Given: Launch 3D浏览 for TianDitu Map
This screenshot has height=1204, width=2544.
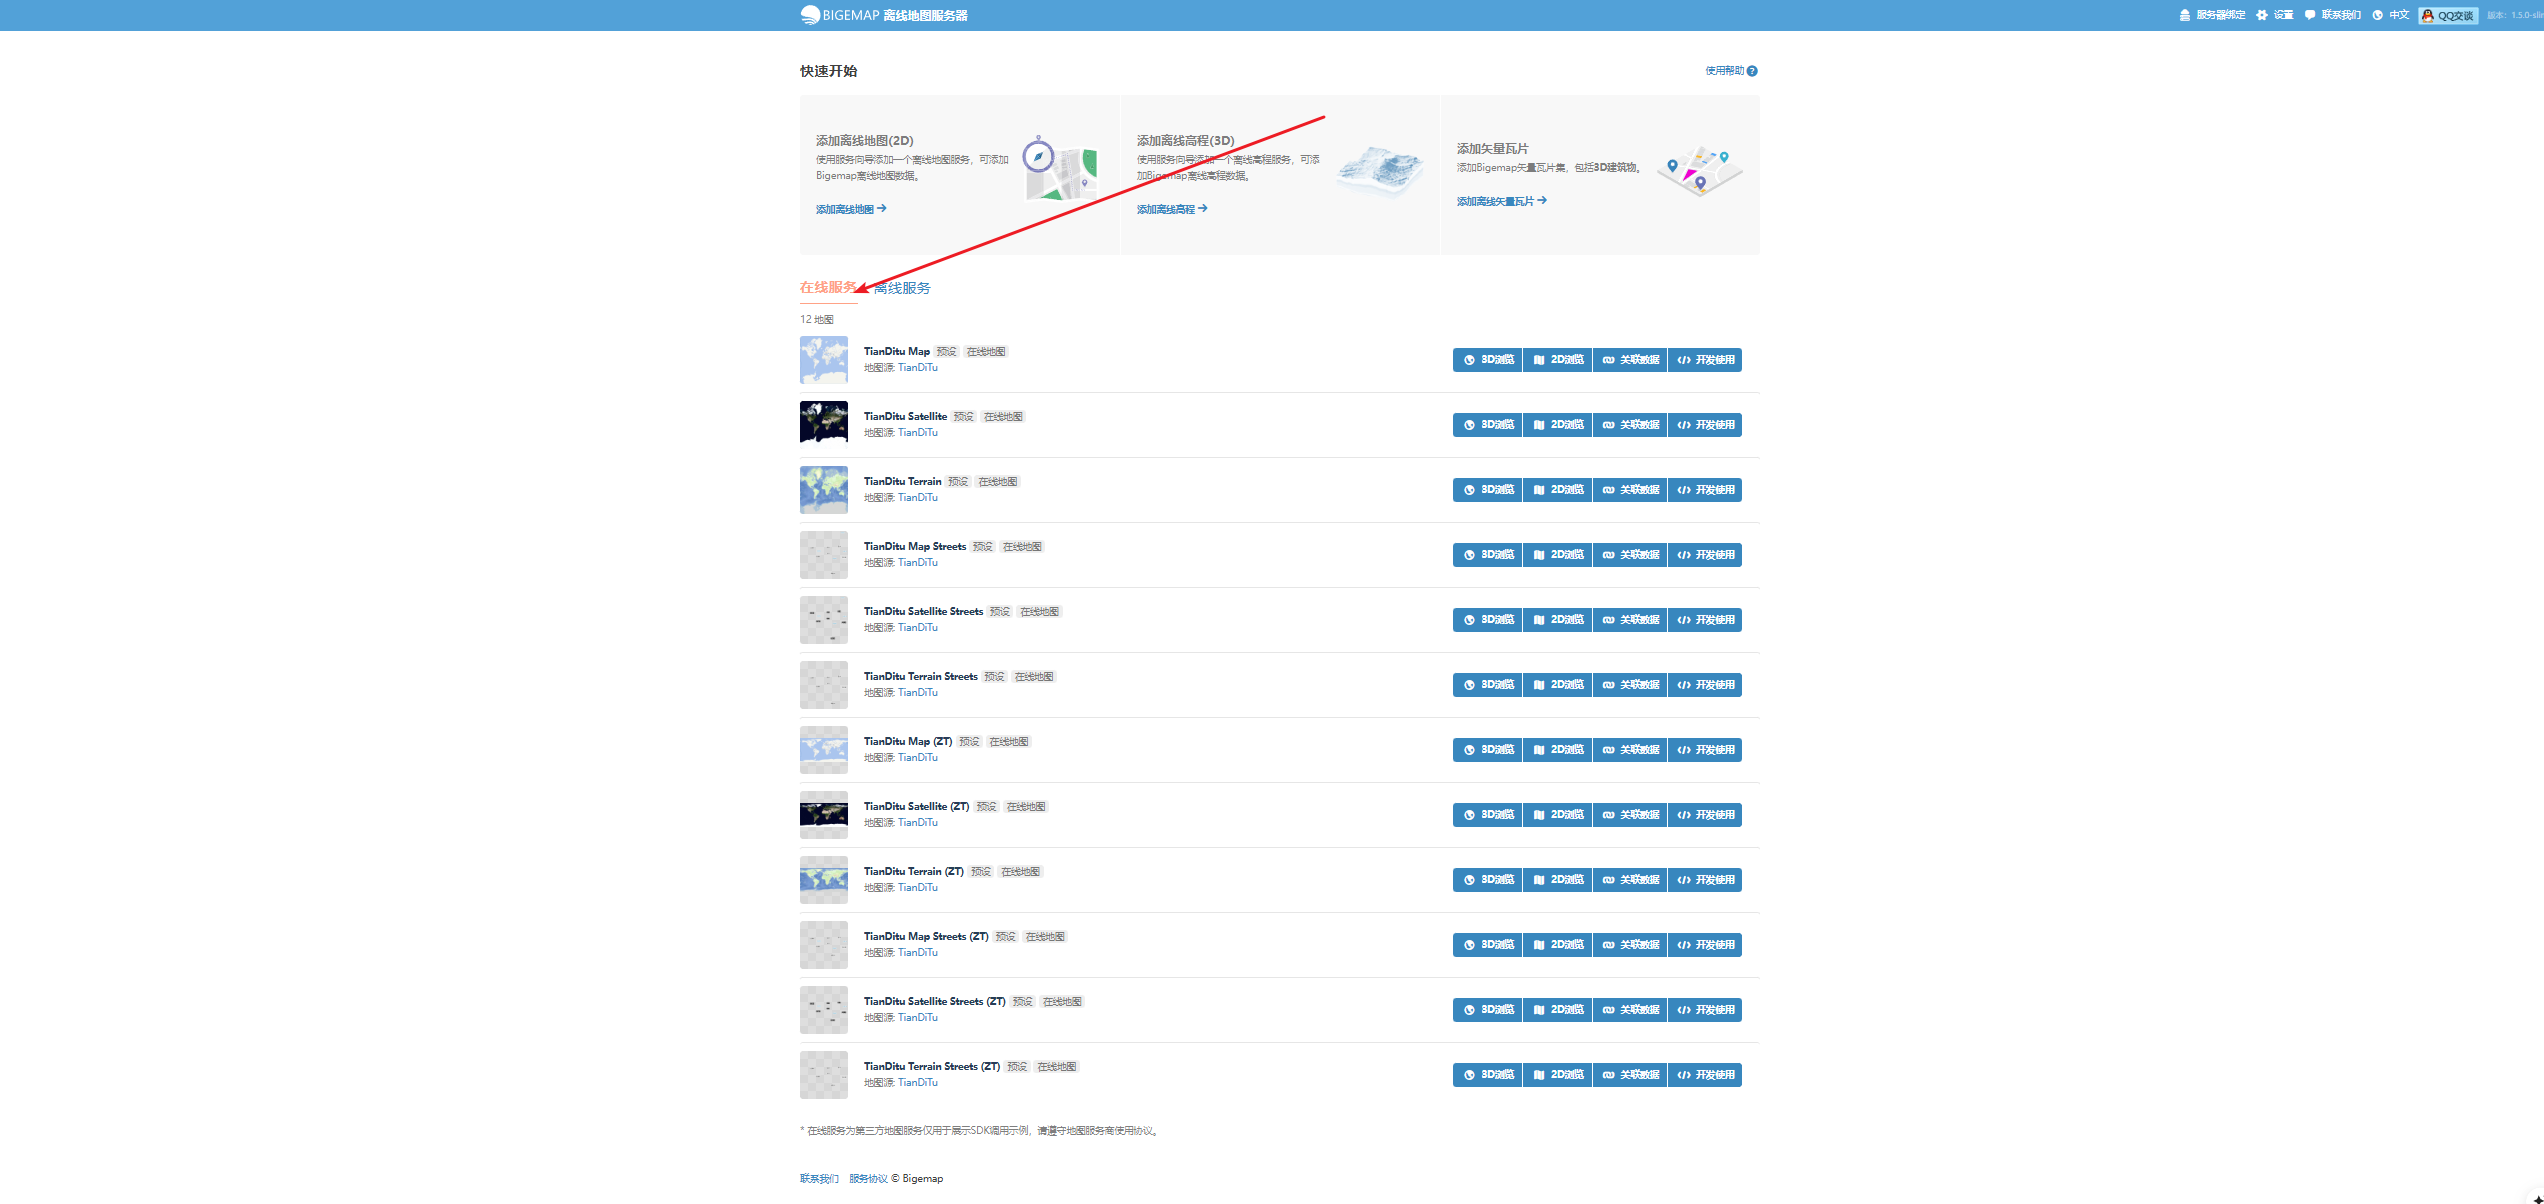Looking at the screenshot, I should (x=1488, y=360).
